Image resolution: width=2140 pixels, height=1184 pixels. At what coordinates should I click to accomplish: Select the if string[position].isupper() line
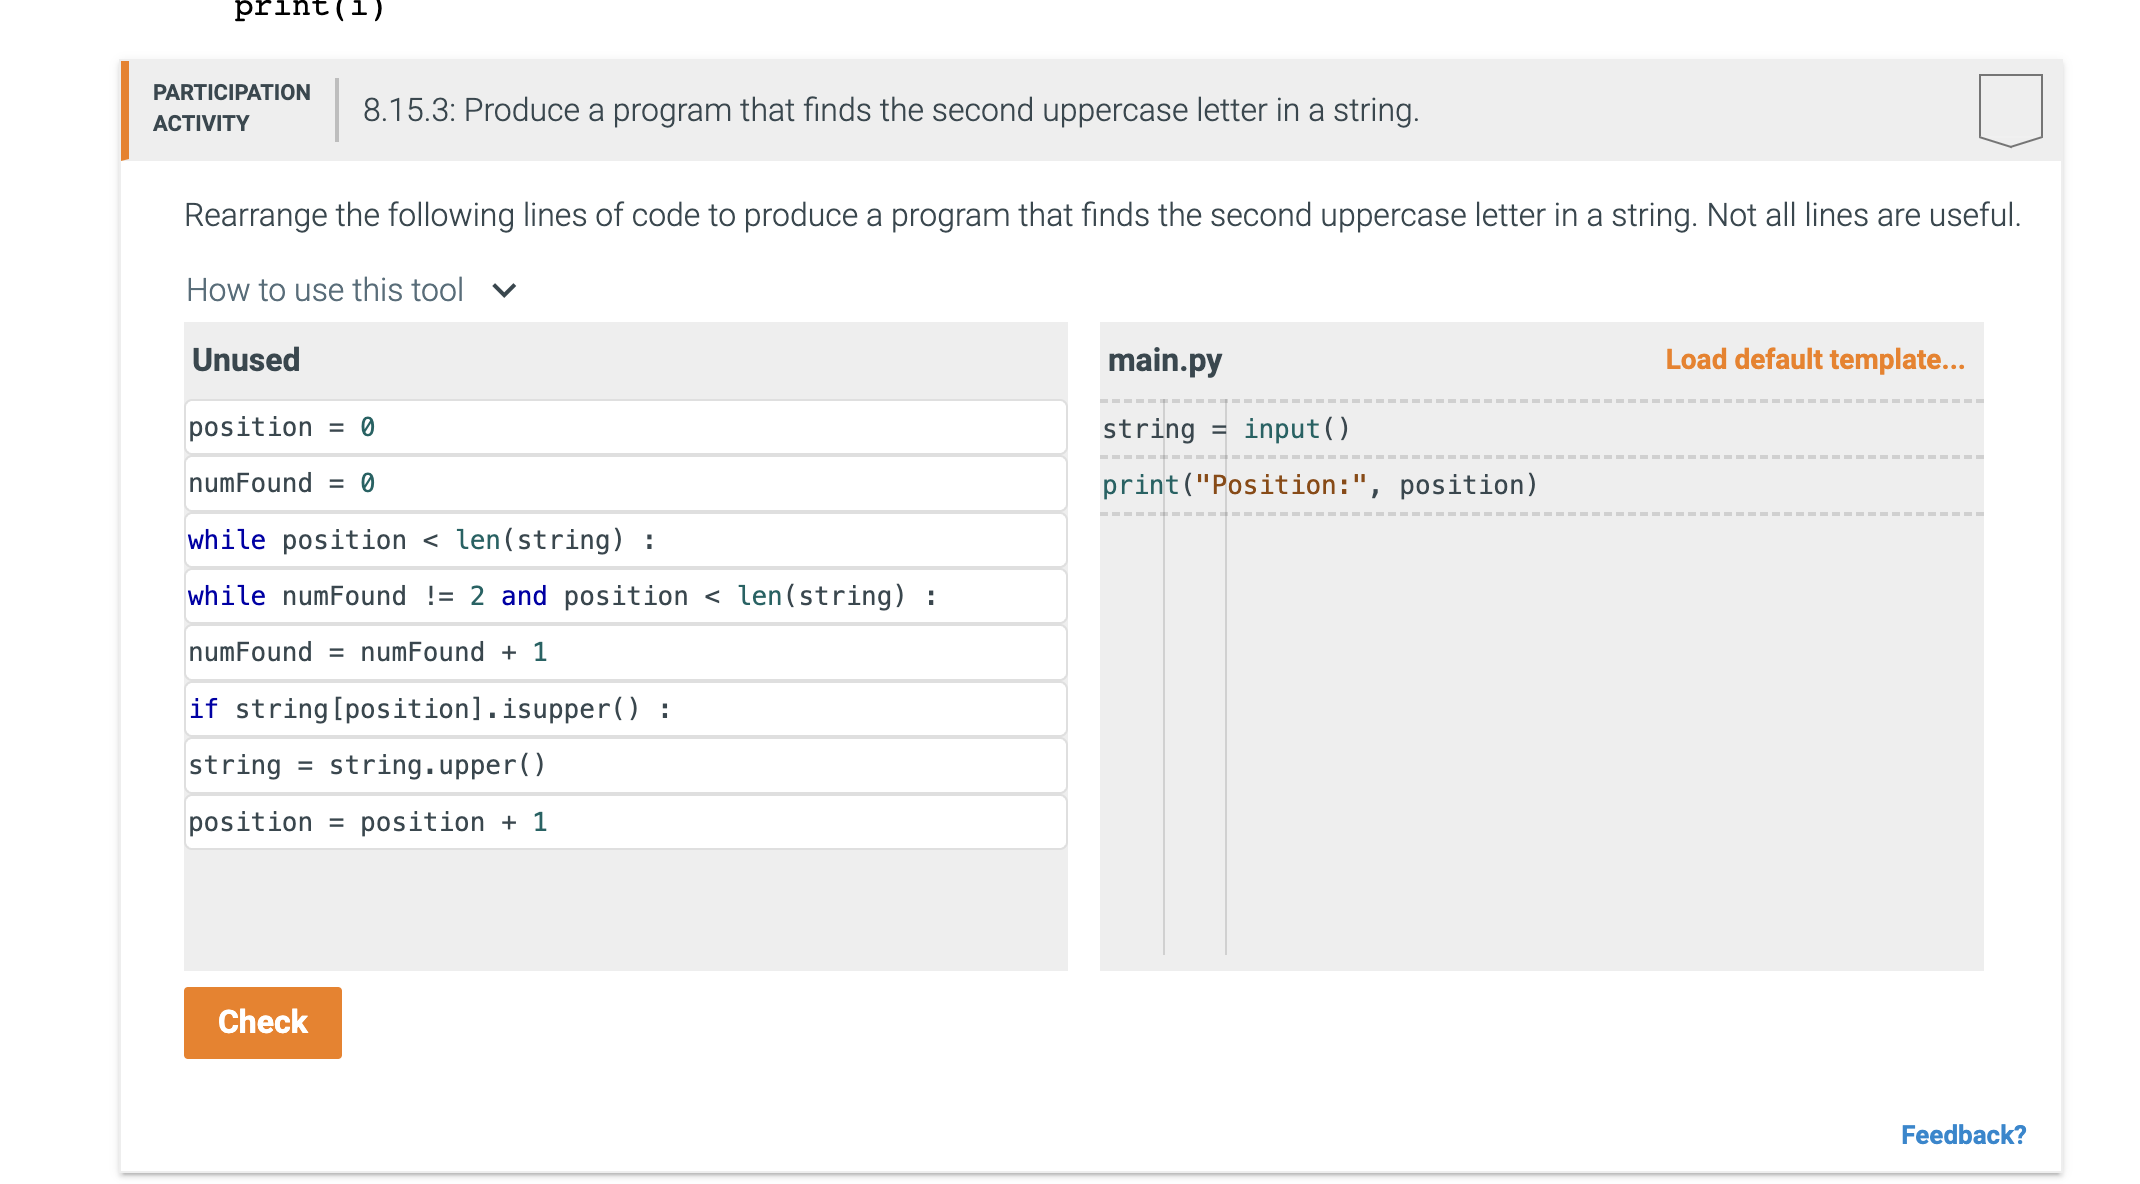click(626, 709)
